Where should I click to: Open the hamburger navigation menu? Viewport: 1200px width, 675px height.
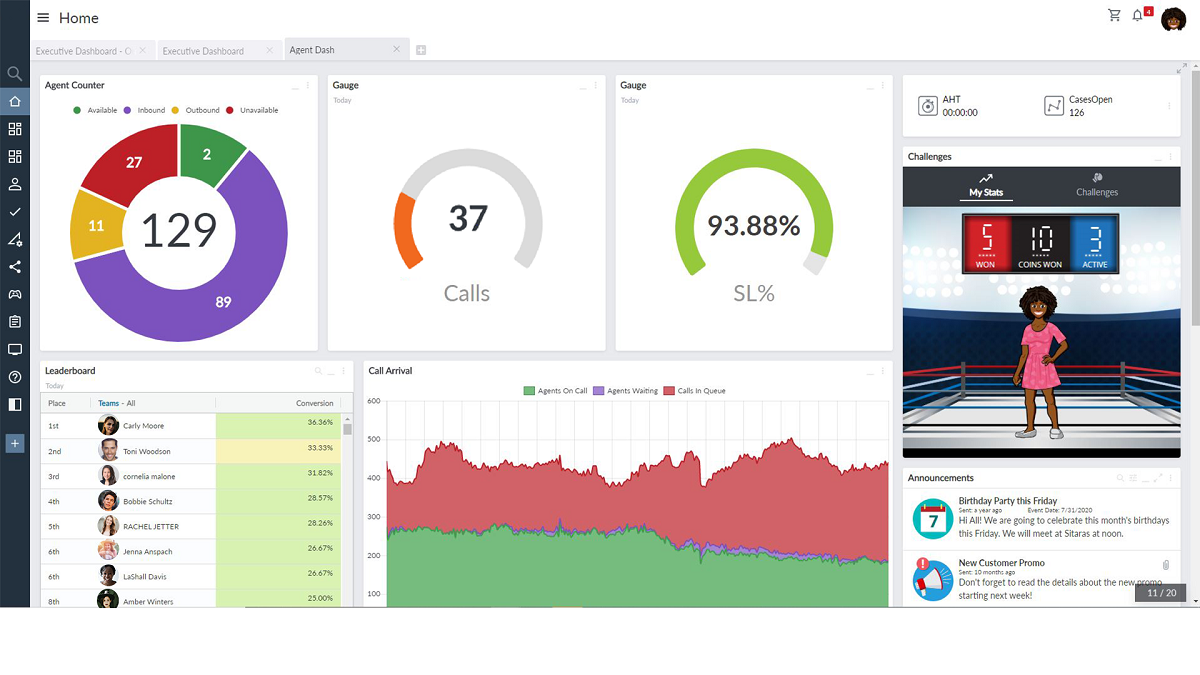click(43, 18)
